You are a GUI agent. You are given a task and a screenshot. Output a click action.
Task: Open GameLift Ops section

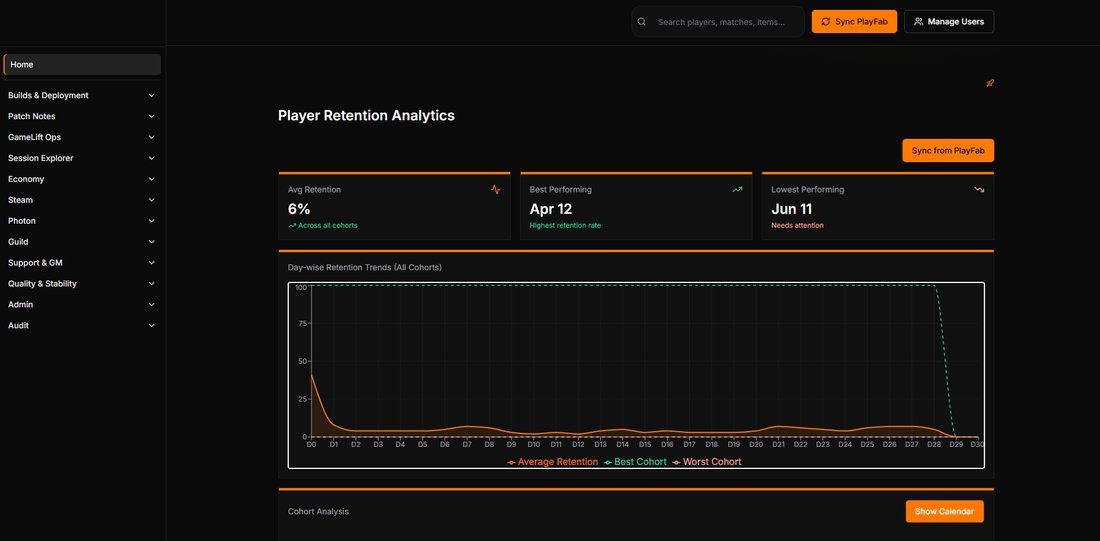coord(82,138)
